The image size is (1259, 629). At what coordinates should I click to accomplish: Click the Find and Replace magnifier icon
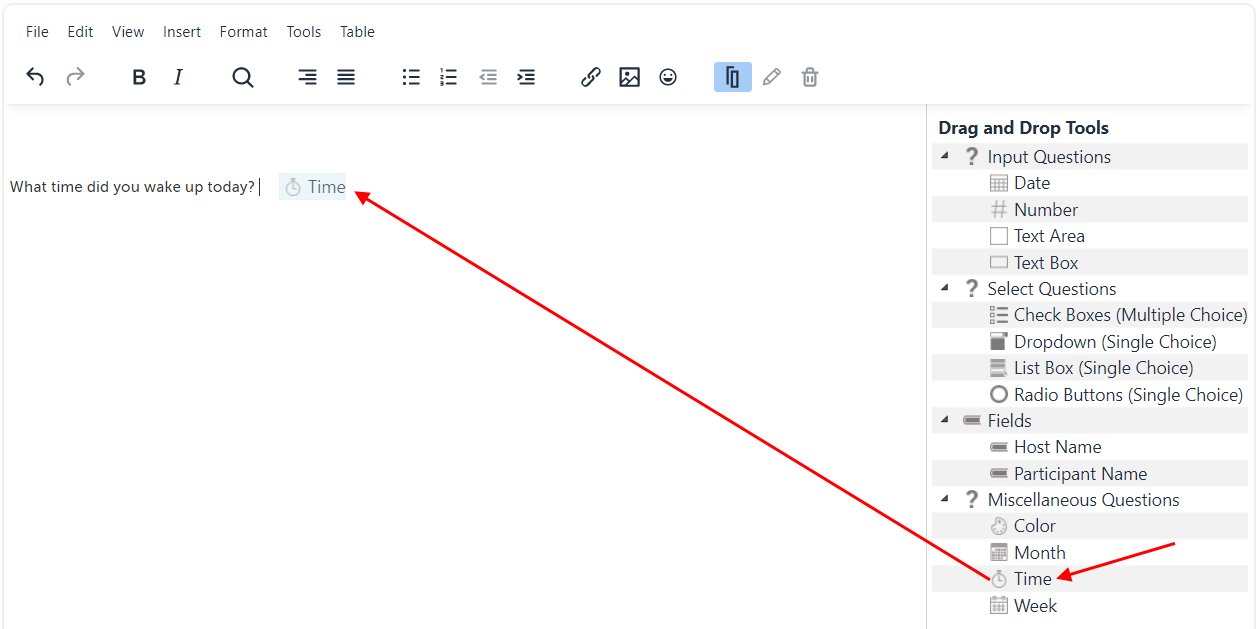tap(243, 77)
